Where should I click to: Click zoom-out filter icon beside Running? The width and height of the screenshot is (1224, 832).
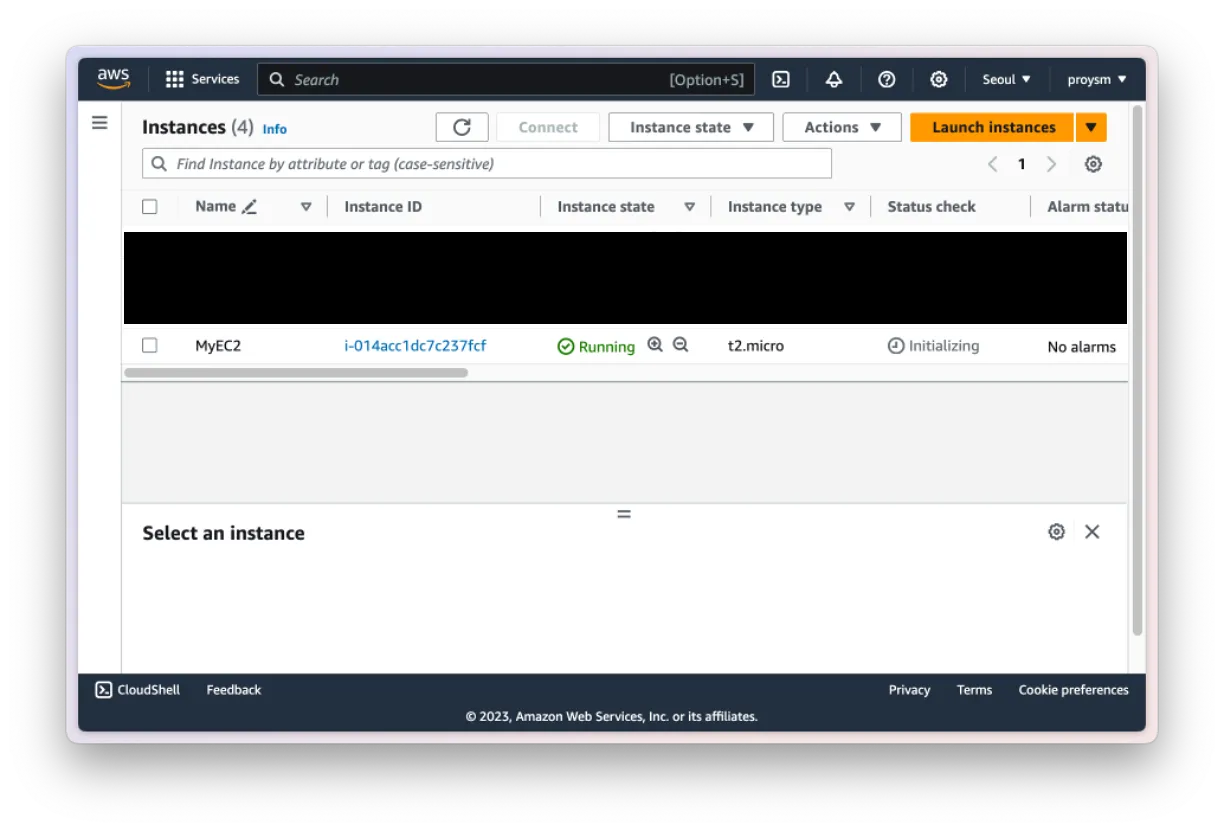681,345
